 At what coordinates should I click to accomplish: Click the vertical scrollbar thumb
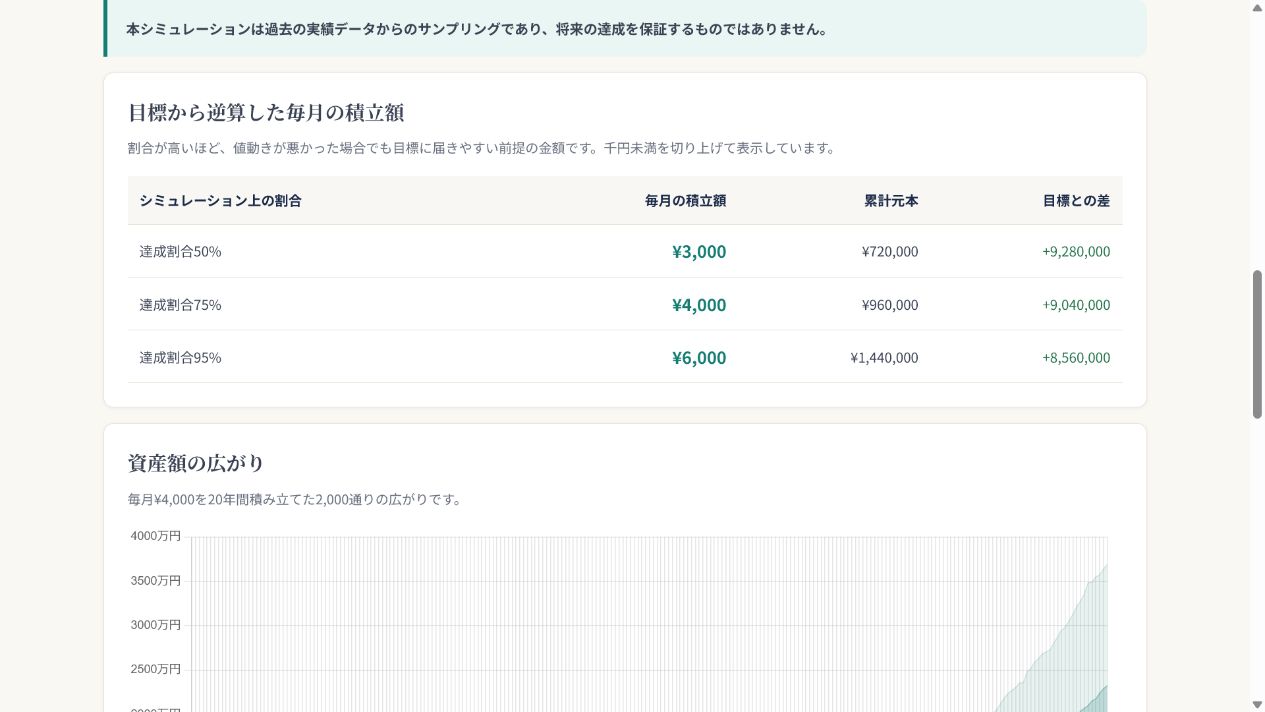(1257, 344)
